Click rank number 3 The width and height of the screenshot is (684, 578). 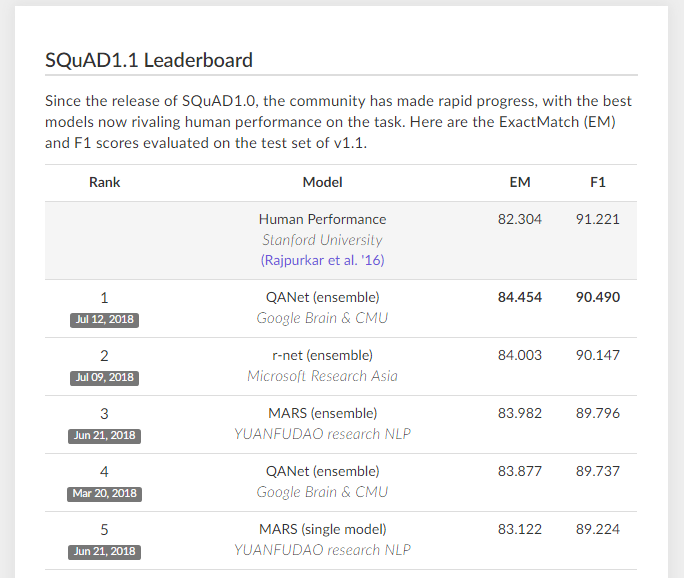104,414
